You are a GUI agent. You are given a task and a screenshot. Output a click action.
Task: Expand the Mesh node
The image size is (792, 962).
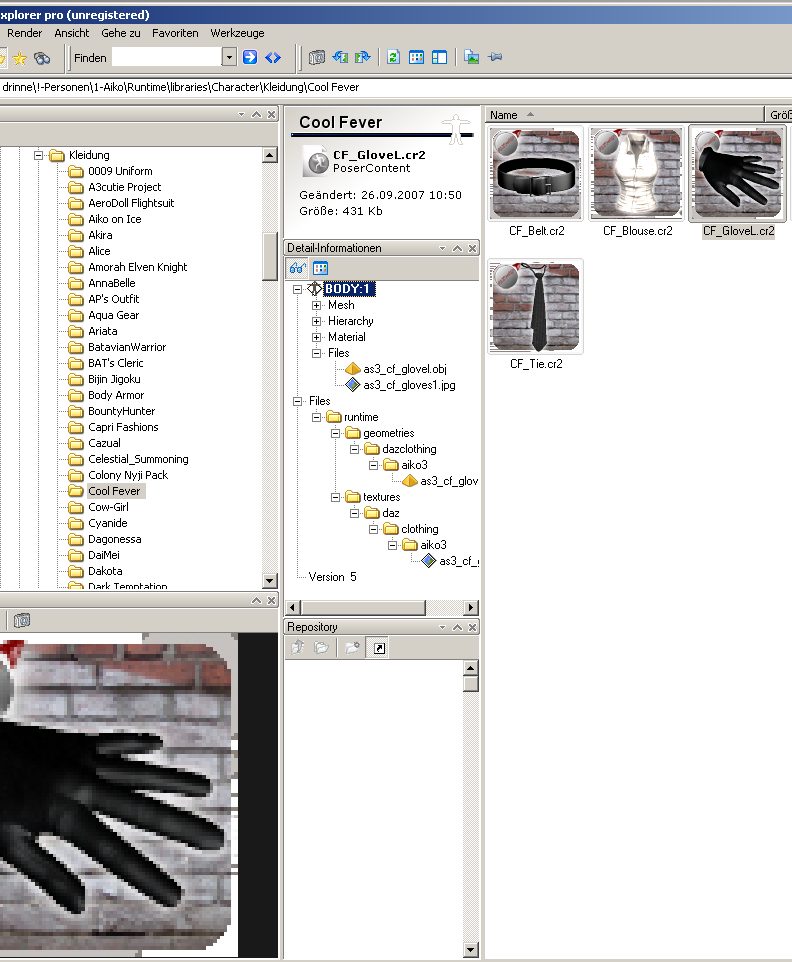[x=317, y=305]
